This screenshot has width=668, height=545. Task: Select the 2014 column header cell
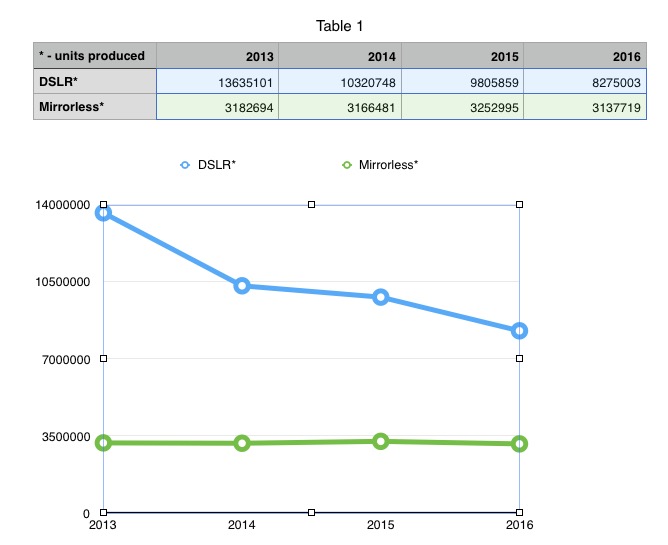pos(340,55)
